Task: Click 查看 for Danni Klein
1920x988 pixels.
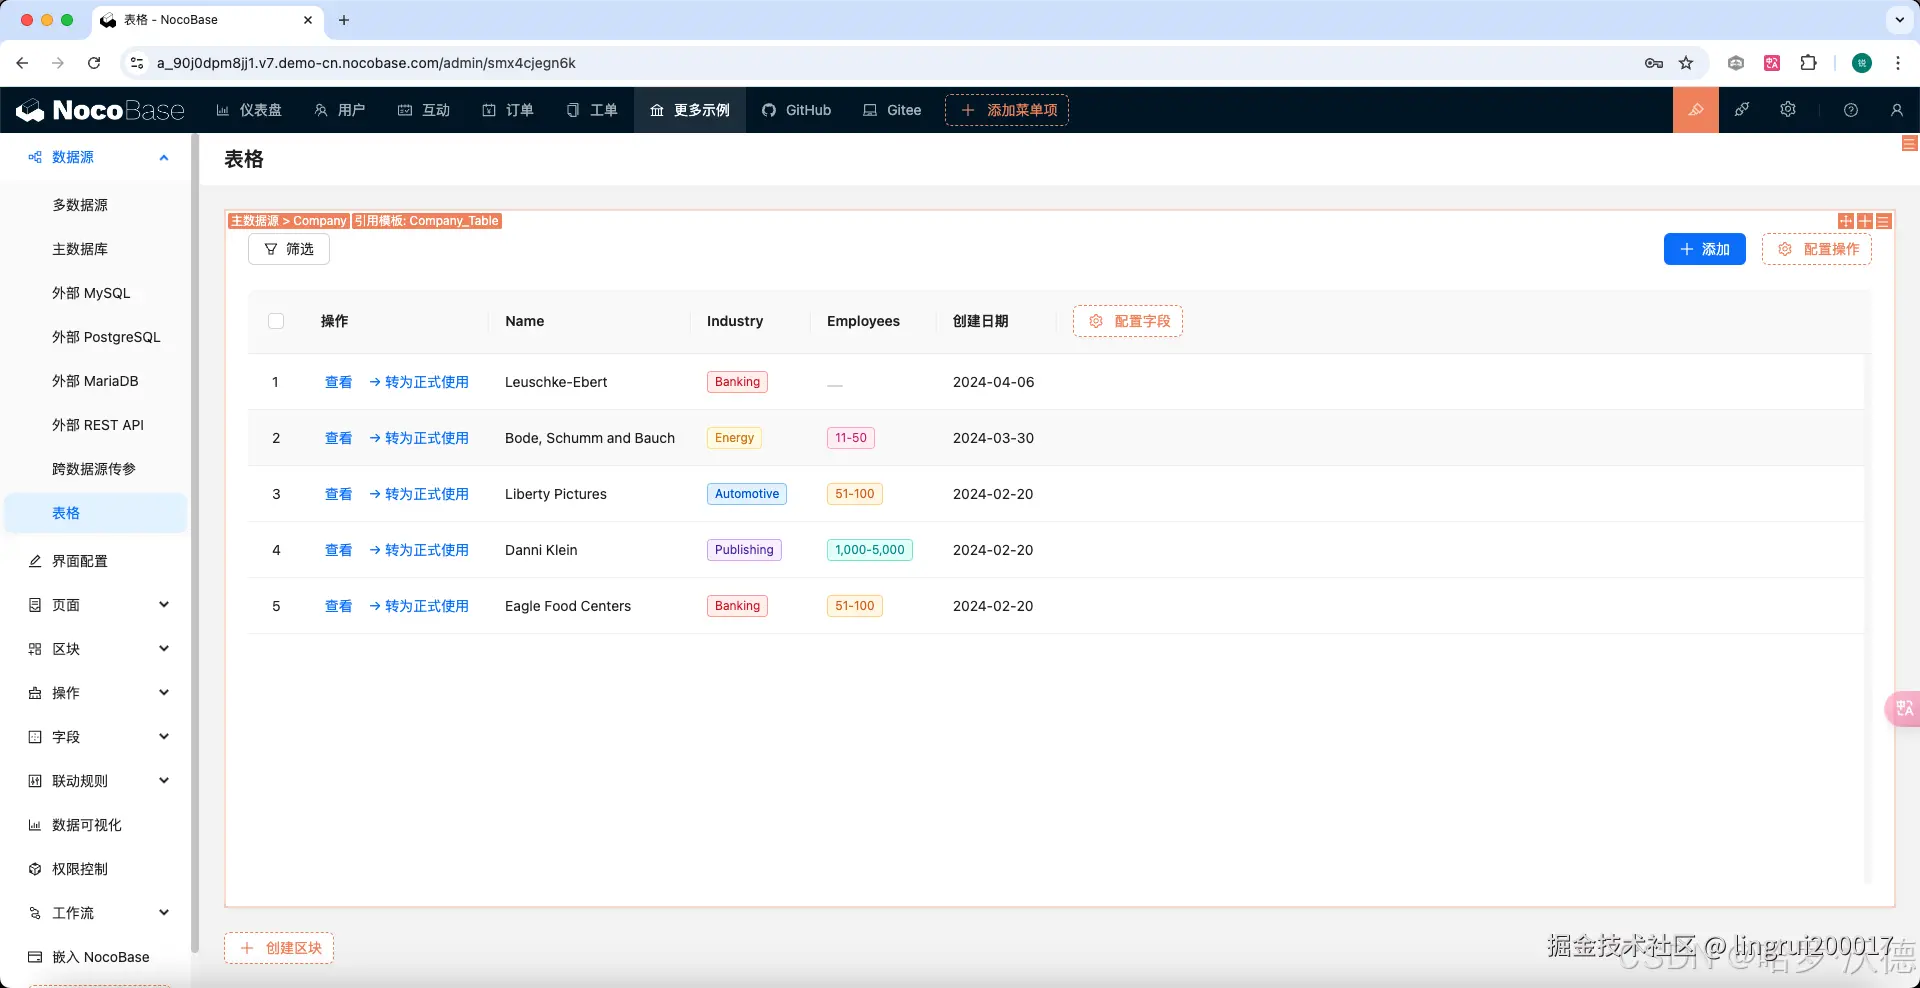Action: point(339,550)
